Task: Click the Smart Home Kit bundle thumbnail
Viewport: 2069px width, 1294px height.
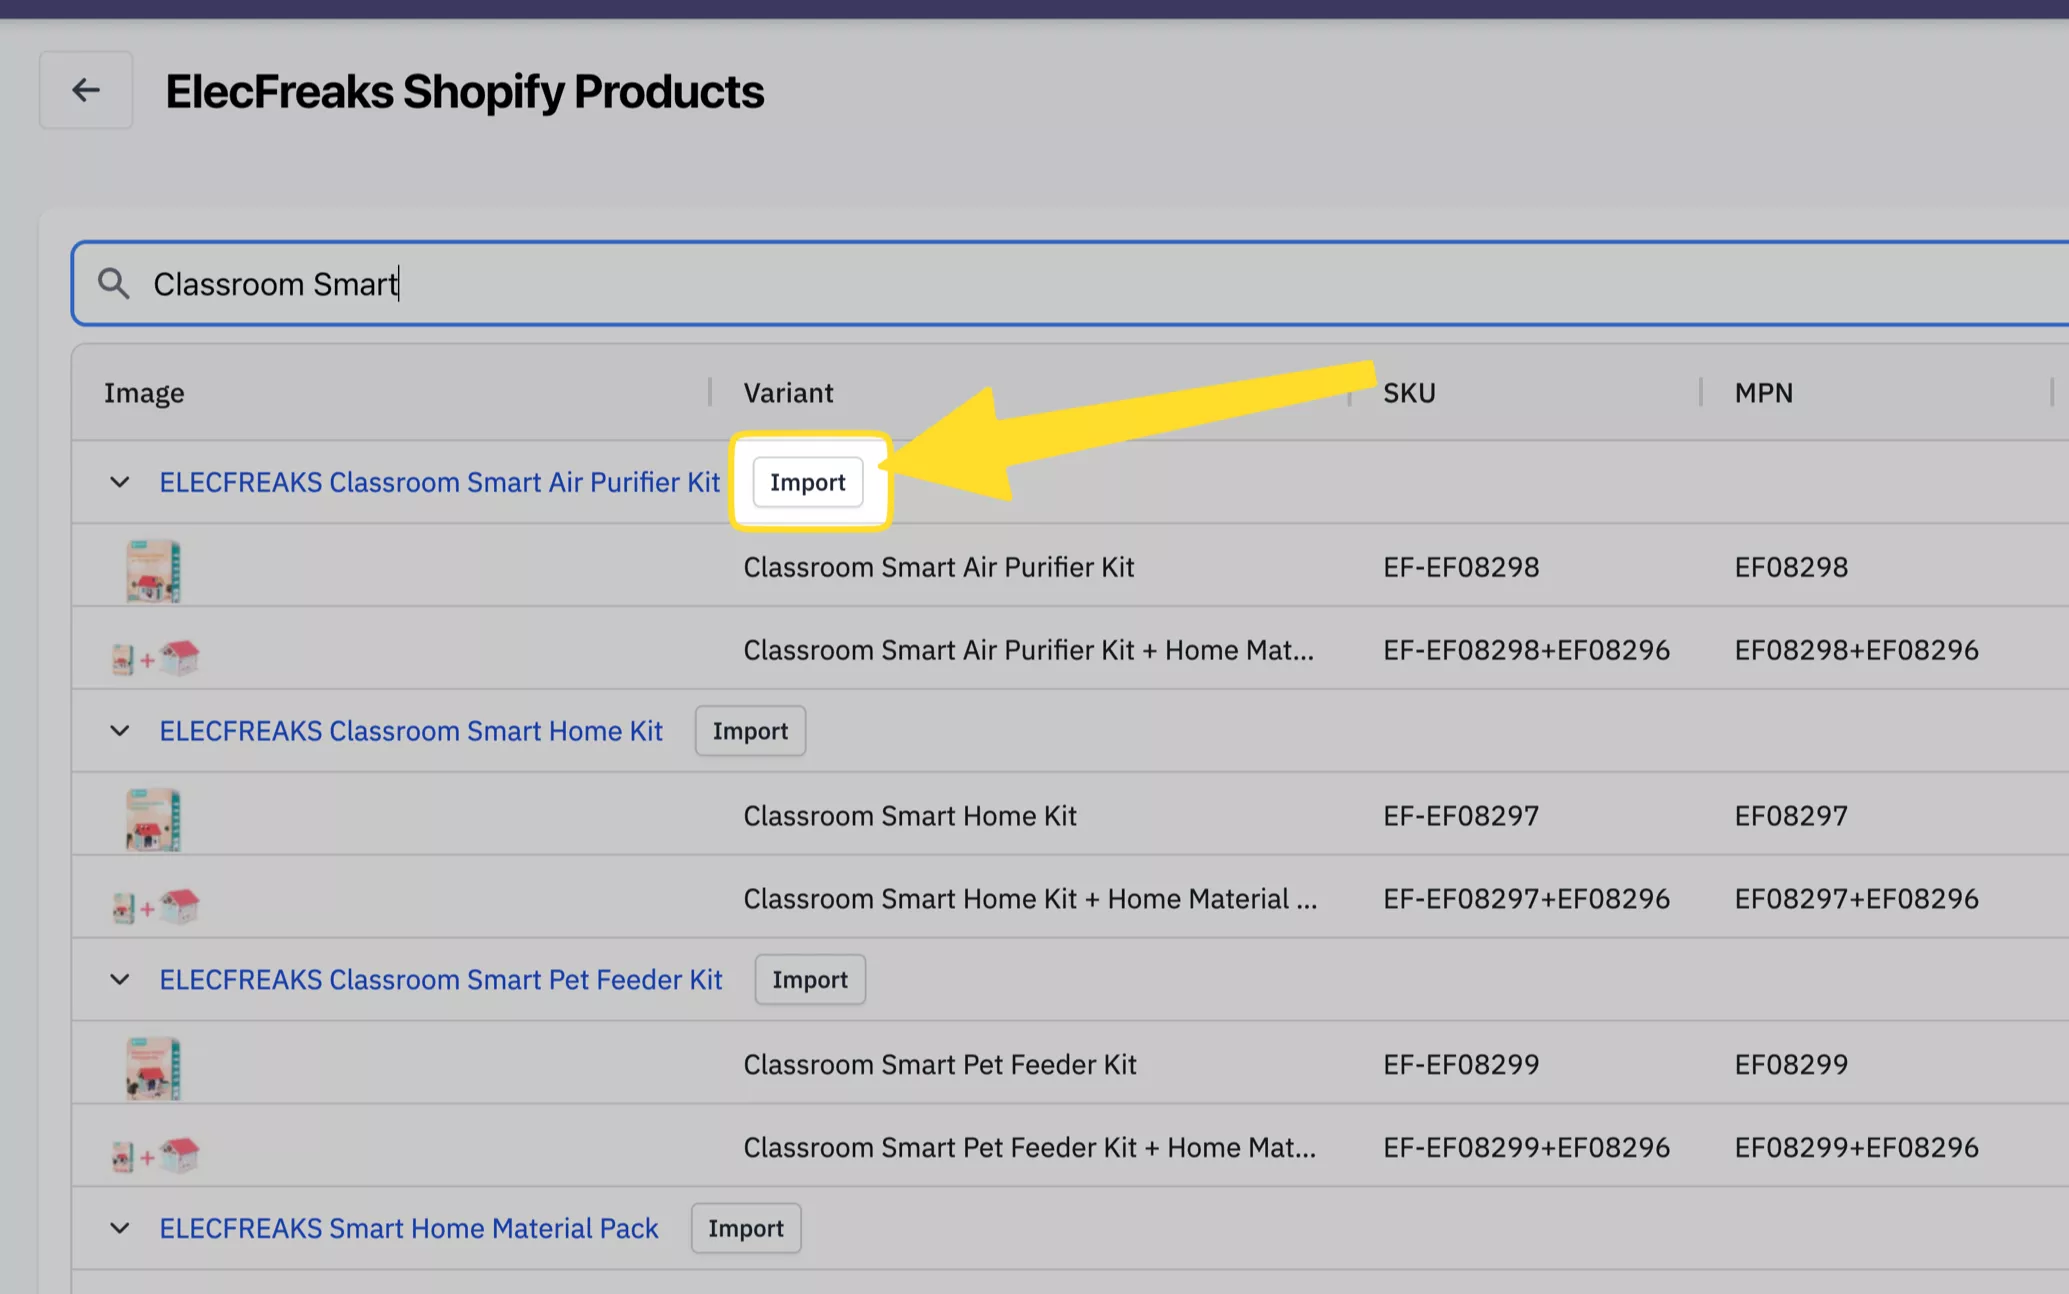Action: (x=155, y=907)
